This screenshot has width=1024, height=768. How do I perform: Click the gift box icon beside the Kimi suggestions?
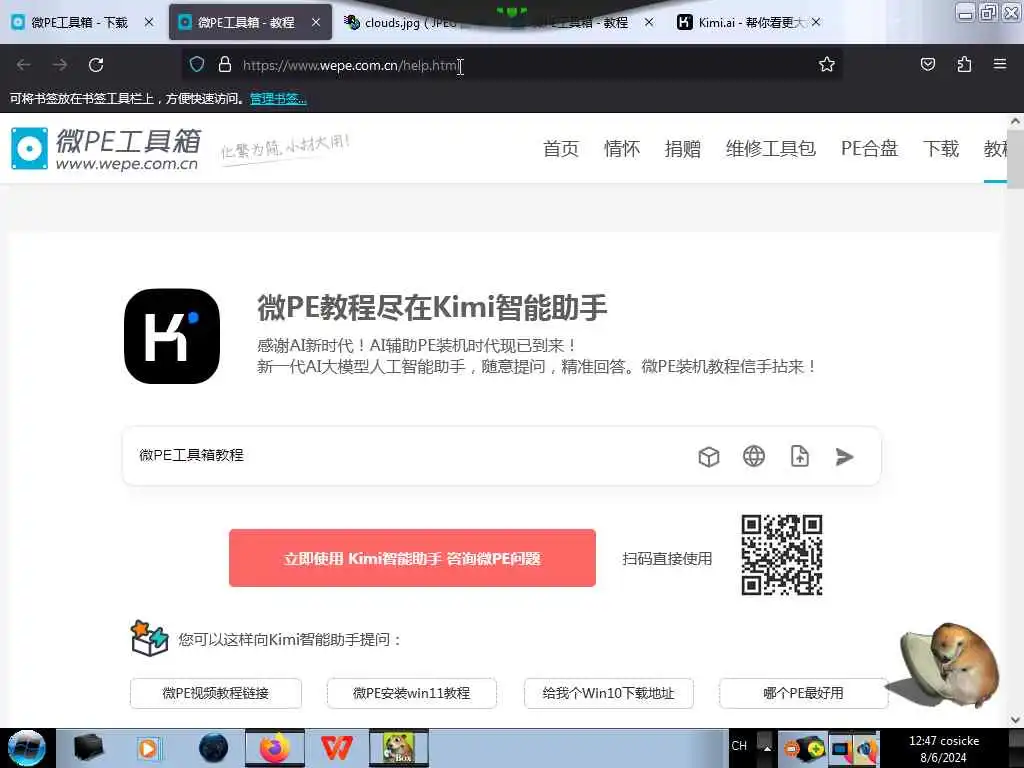150,638
